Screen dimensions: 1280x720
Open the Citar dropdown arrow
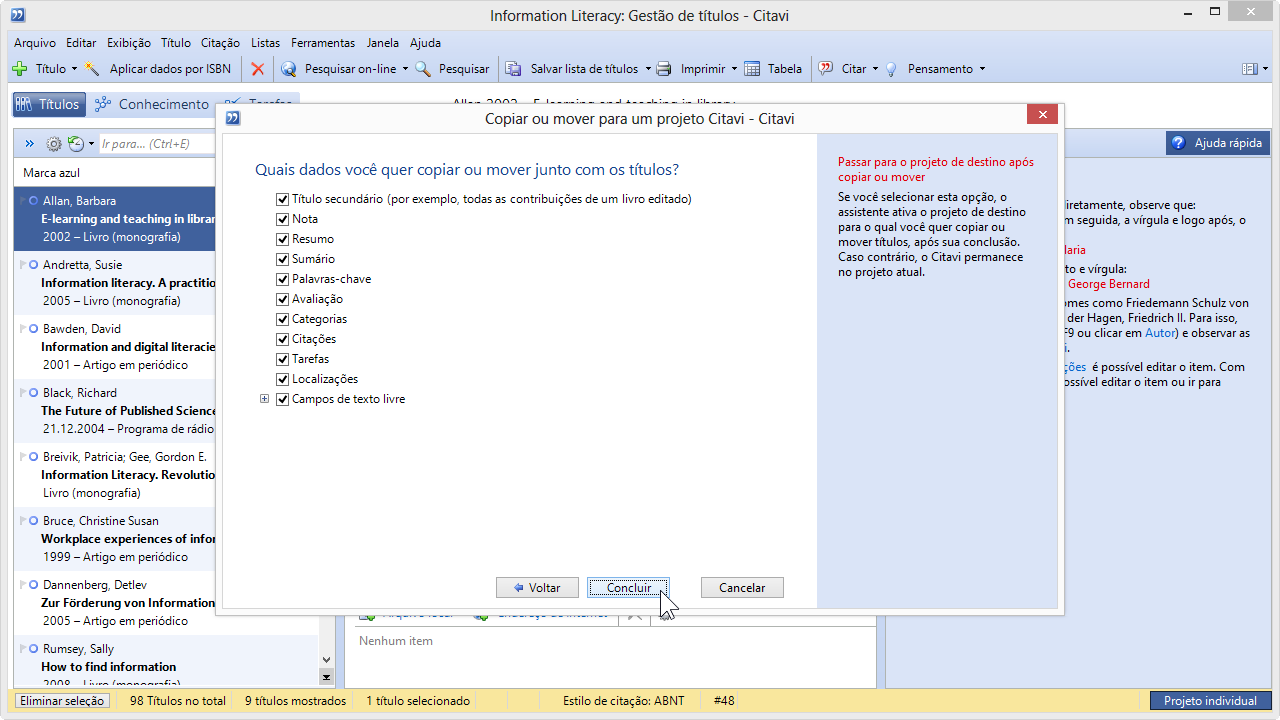875,69
